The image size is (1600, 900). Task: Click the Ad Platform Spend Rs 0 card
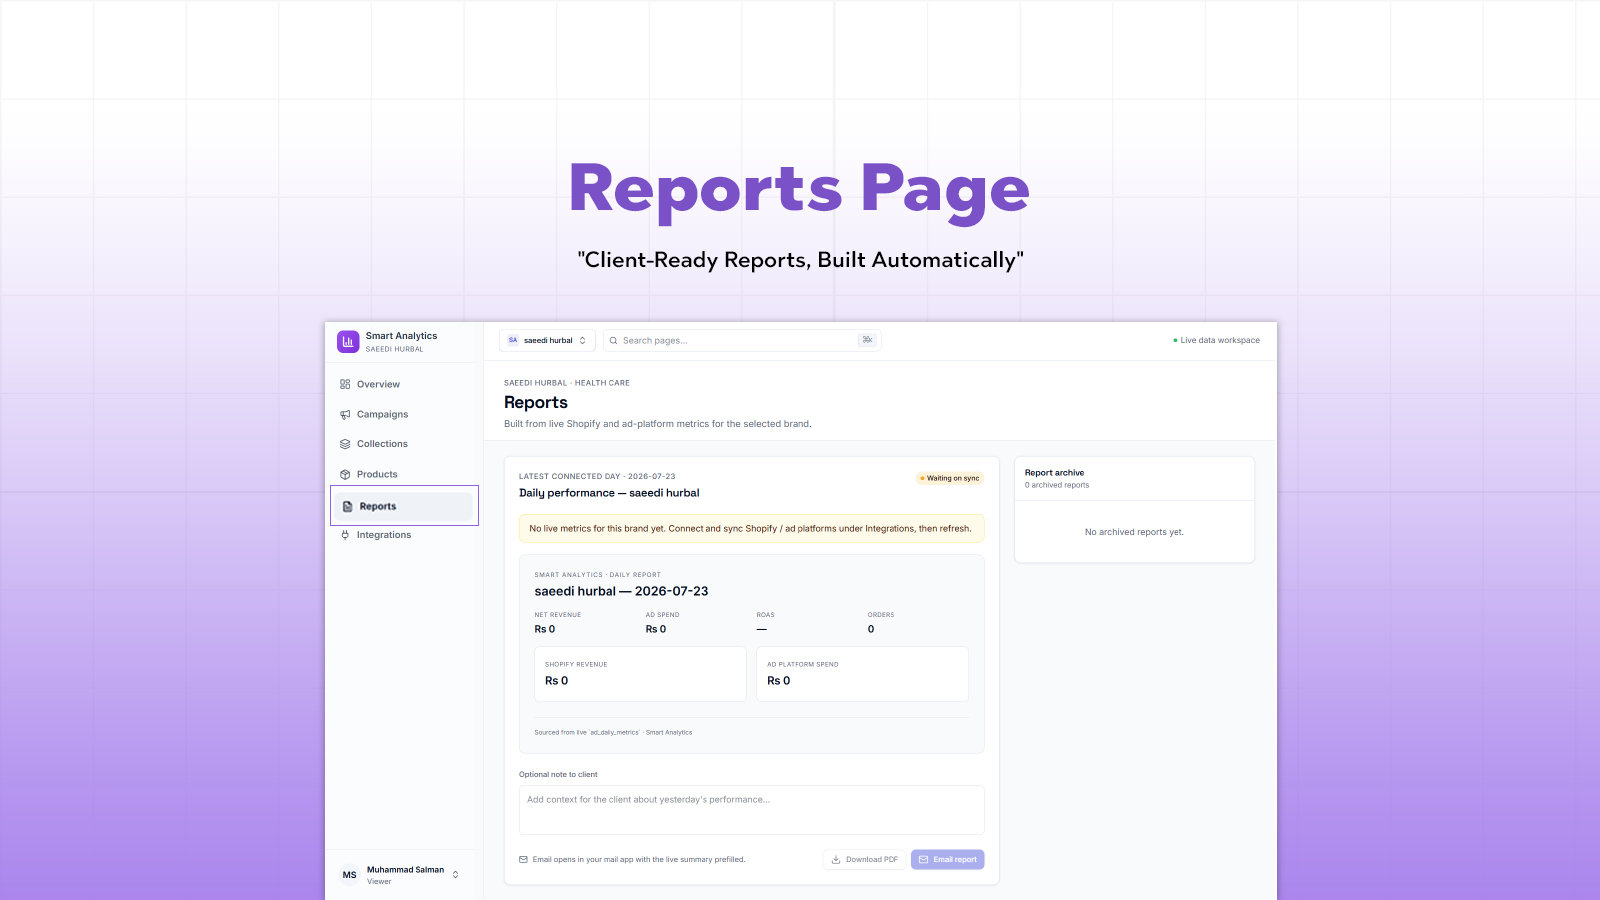862,674
